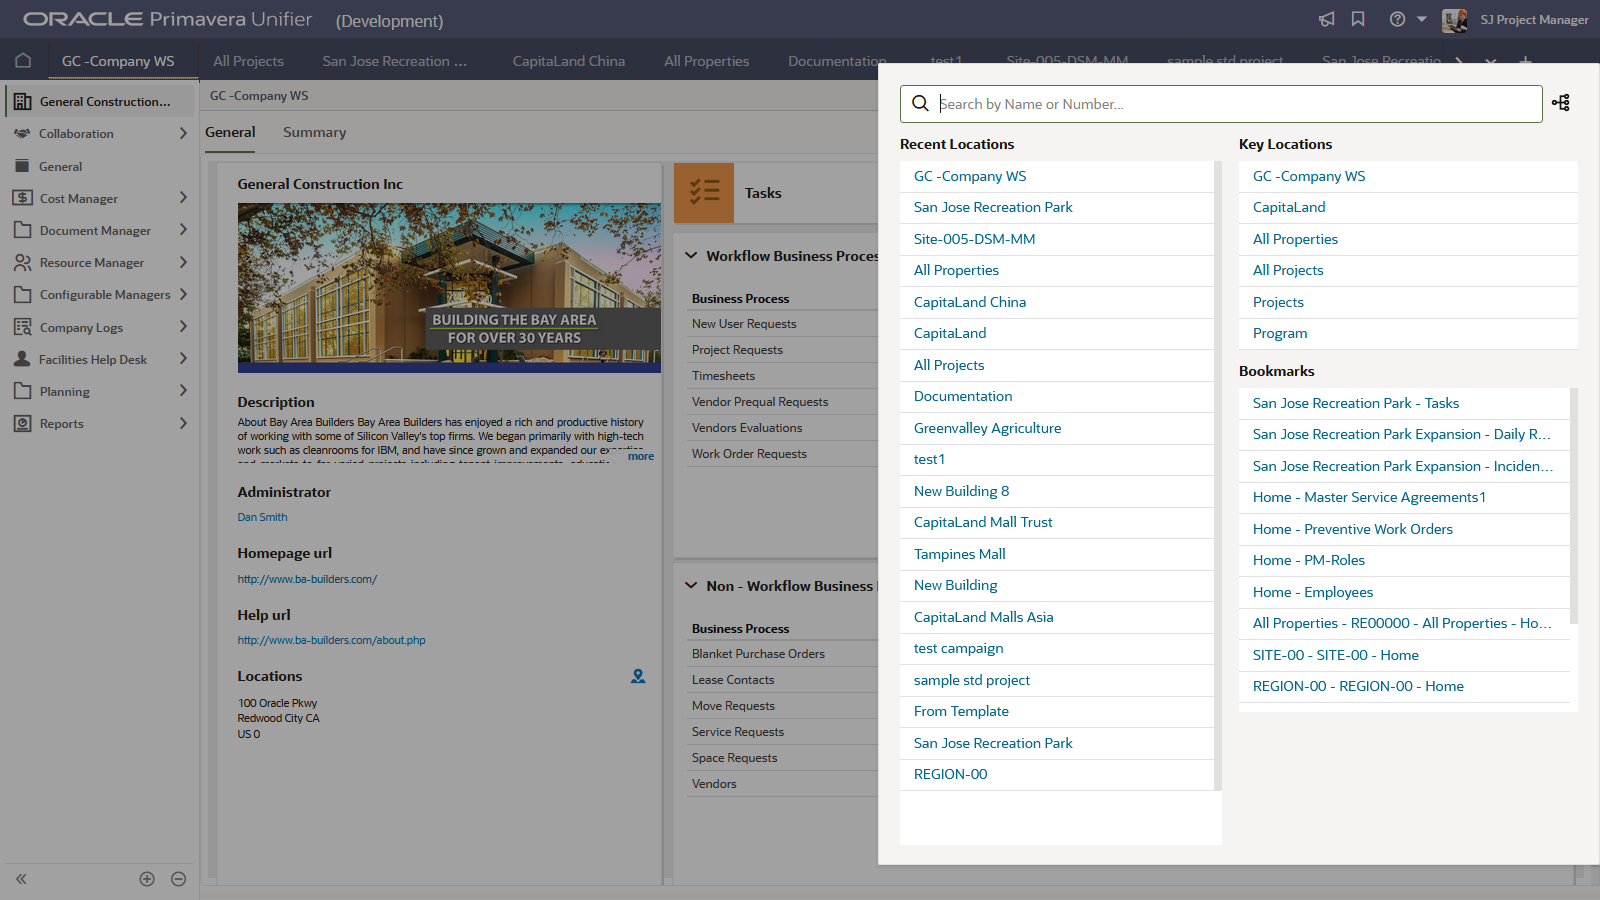Click the expand all plus circle icon
Image resolution: width=1600 pixels, height=900 pixels.
click(x=147, y=879)
